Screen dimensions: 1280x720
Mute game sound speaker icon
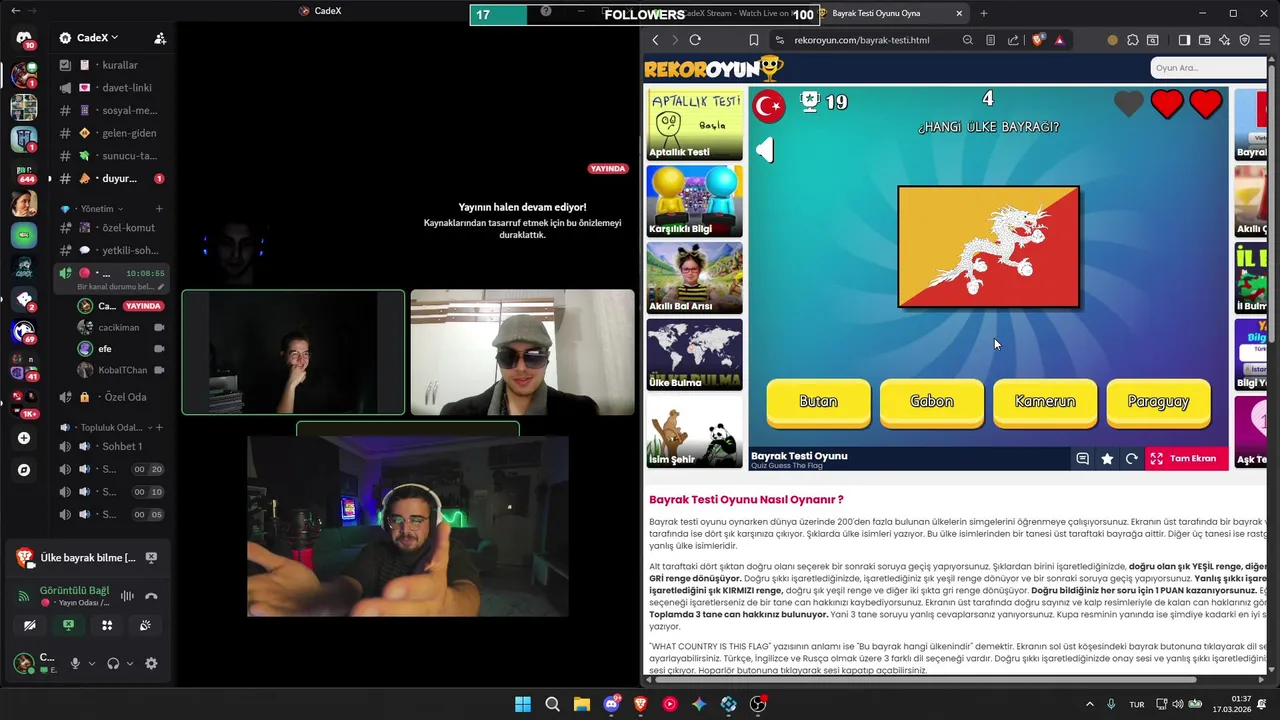click(x=764, y=150)
